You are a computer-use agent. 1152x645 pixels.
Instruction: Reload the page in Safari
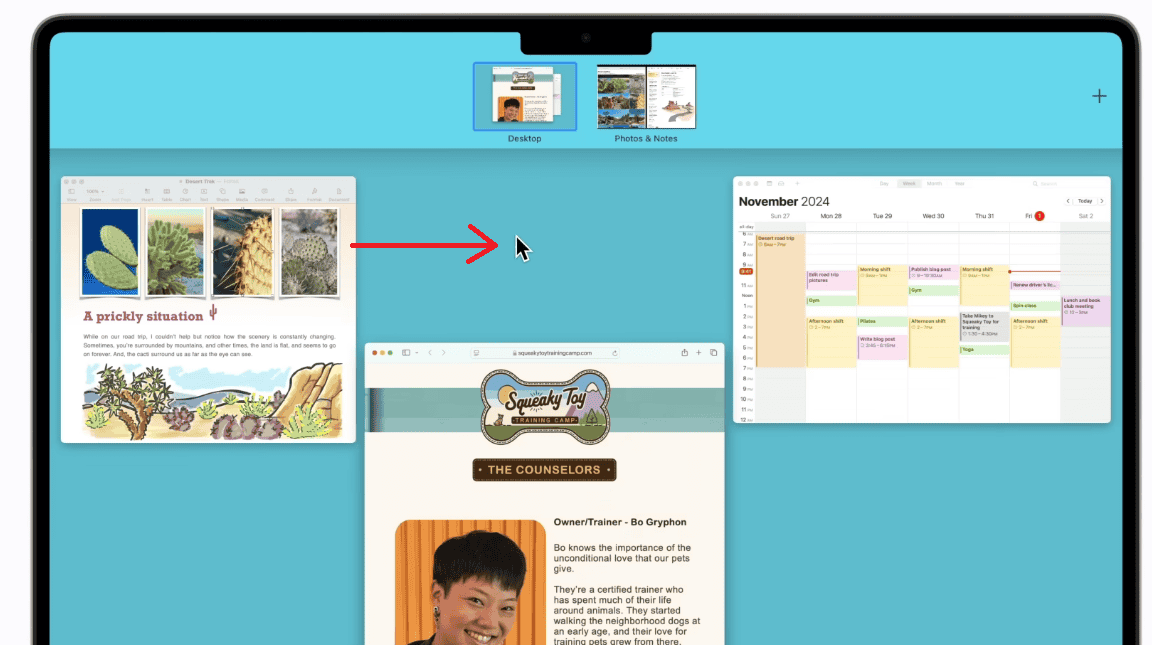614,353
